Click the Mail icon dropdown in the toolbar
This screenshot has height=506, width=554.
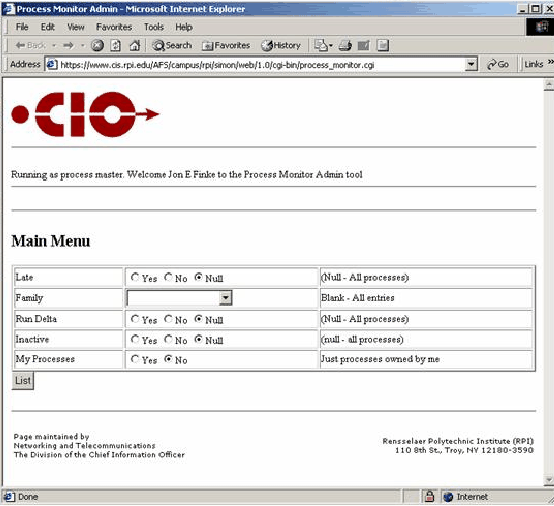coord(323,45)
